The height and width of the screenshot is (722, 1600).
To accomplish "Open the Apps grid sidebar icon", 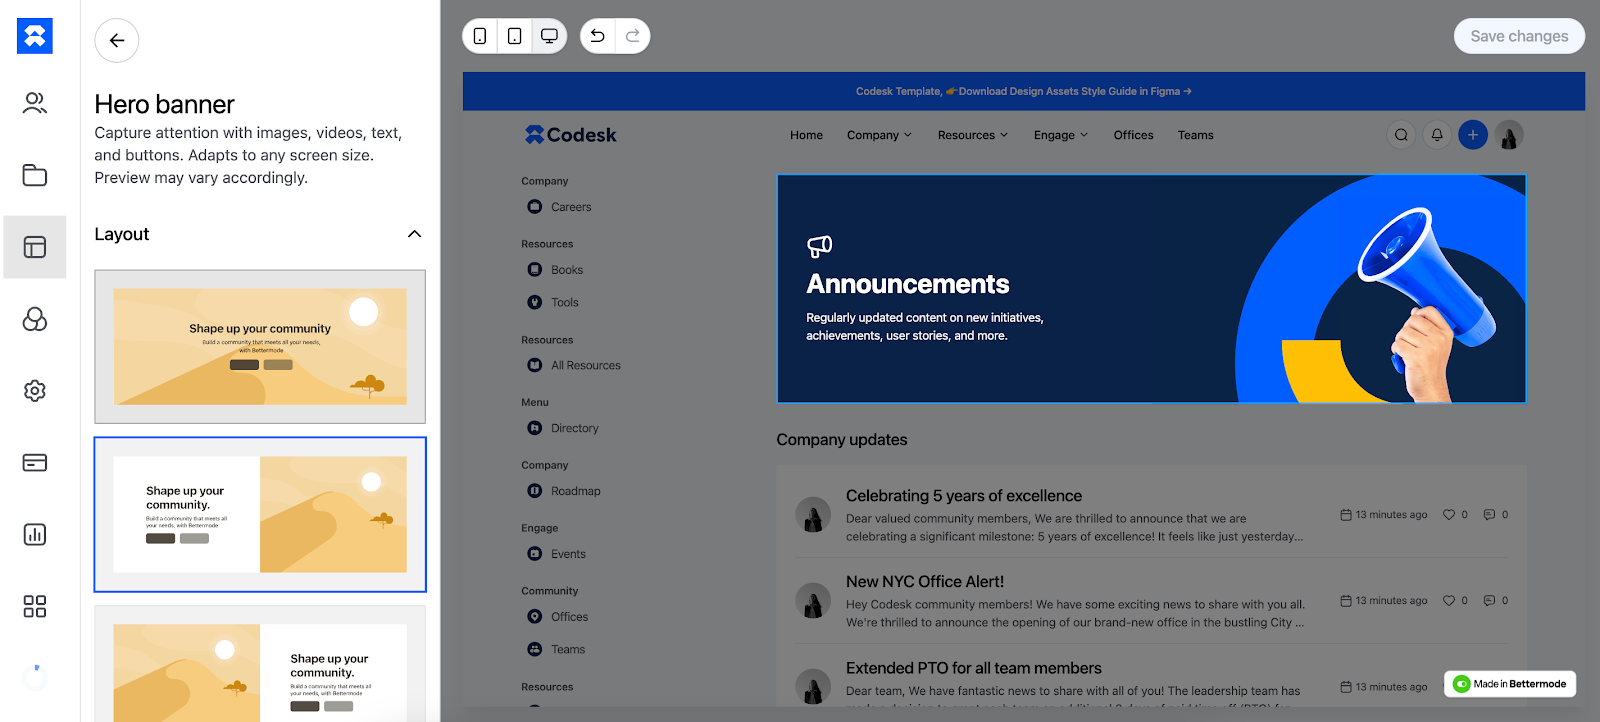I will point(35,606).
